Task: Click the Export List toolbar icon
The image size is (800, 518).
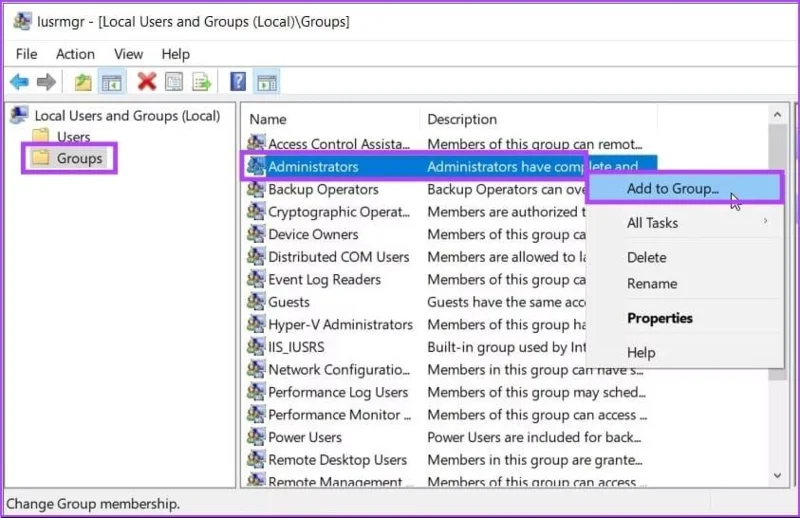Action: (202, 82)
